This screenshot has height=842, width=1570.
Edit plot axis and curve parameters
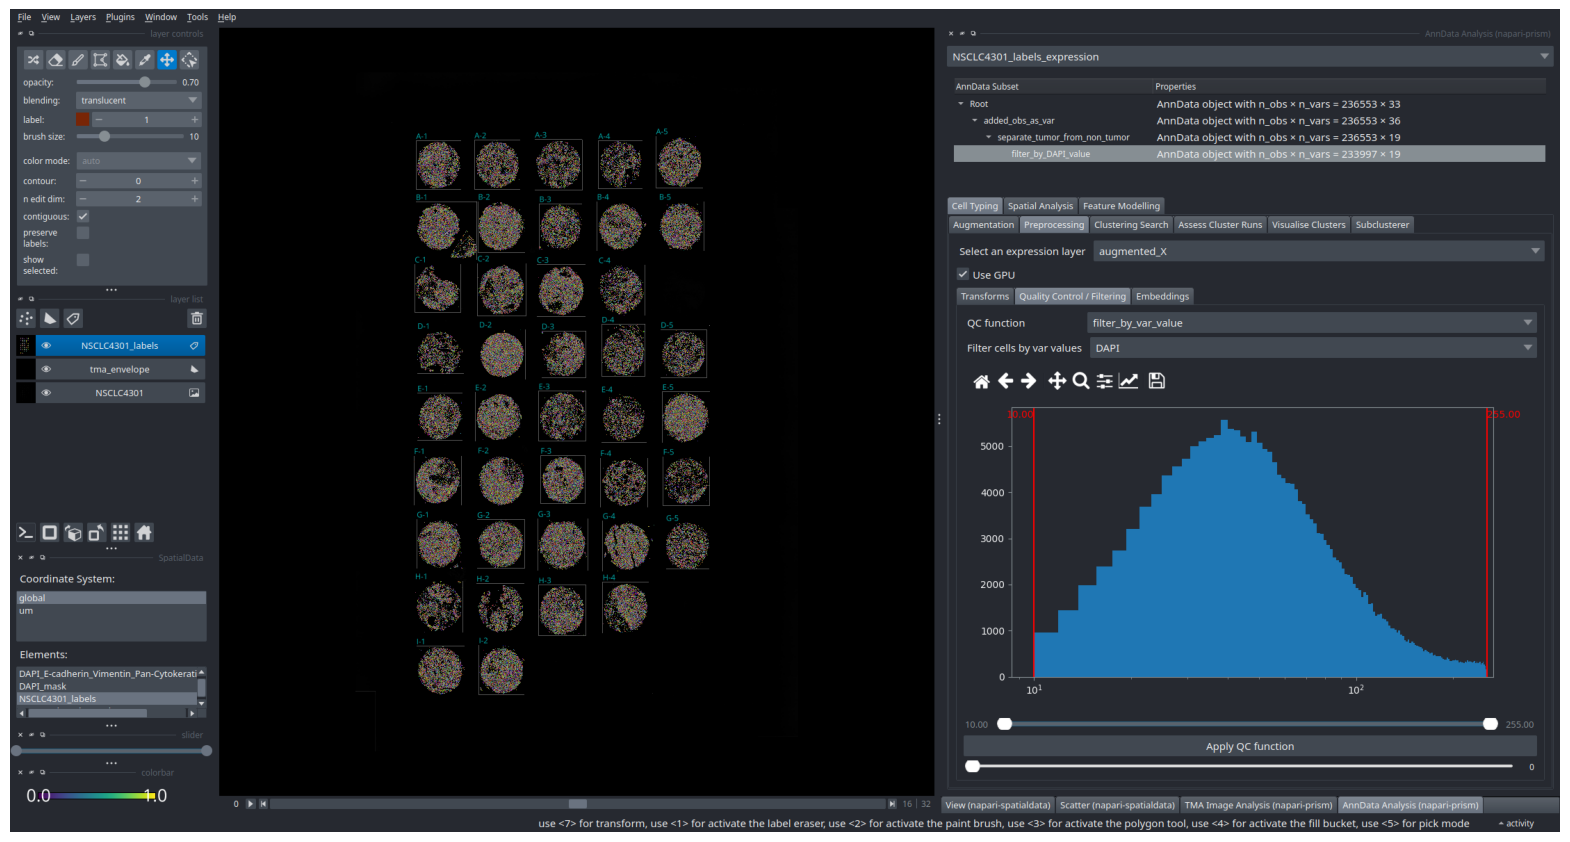pyautogui.click(x=1128, y=381)
